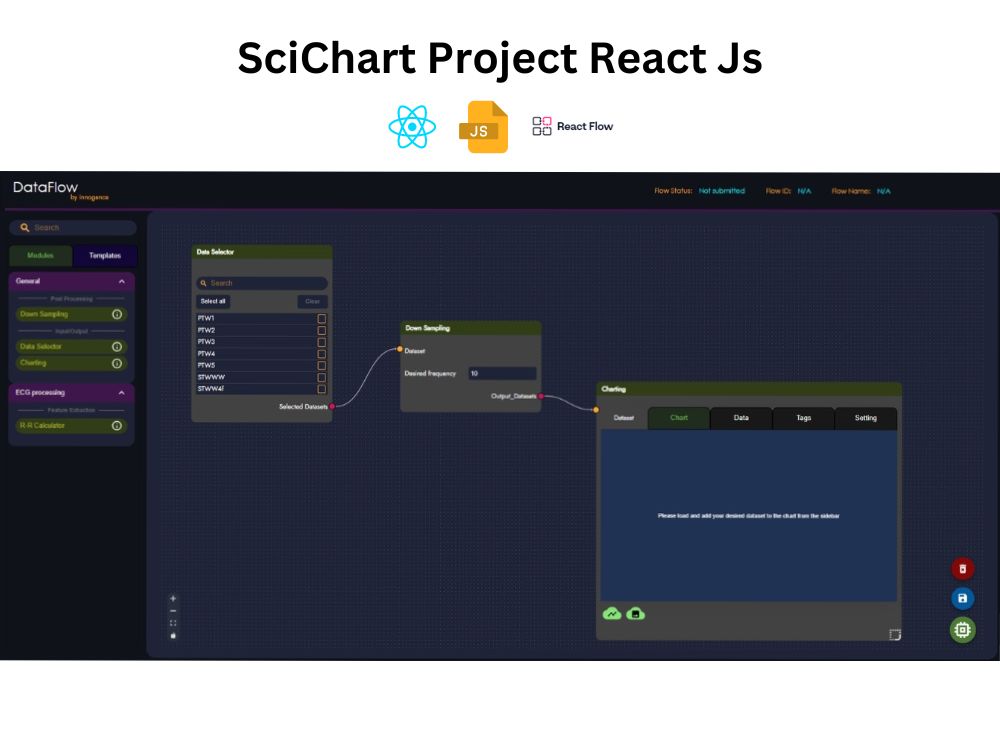Screen dimensions: 1000x750
Task: Click the PTW3 dataset row label
Action: click(207, 342)
